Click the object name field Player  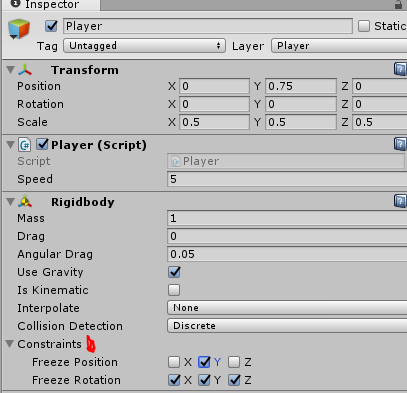click(x=208, y=26)
